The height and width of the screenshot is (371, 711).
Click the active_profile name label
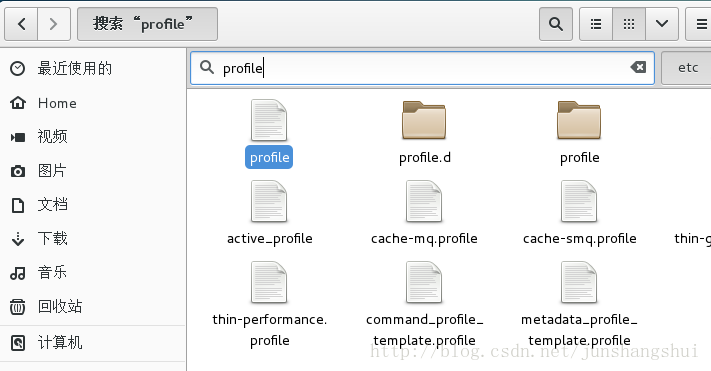[270, 239]
